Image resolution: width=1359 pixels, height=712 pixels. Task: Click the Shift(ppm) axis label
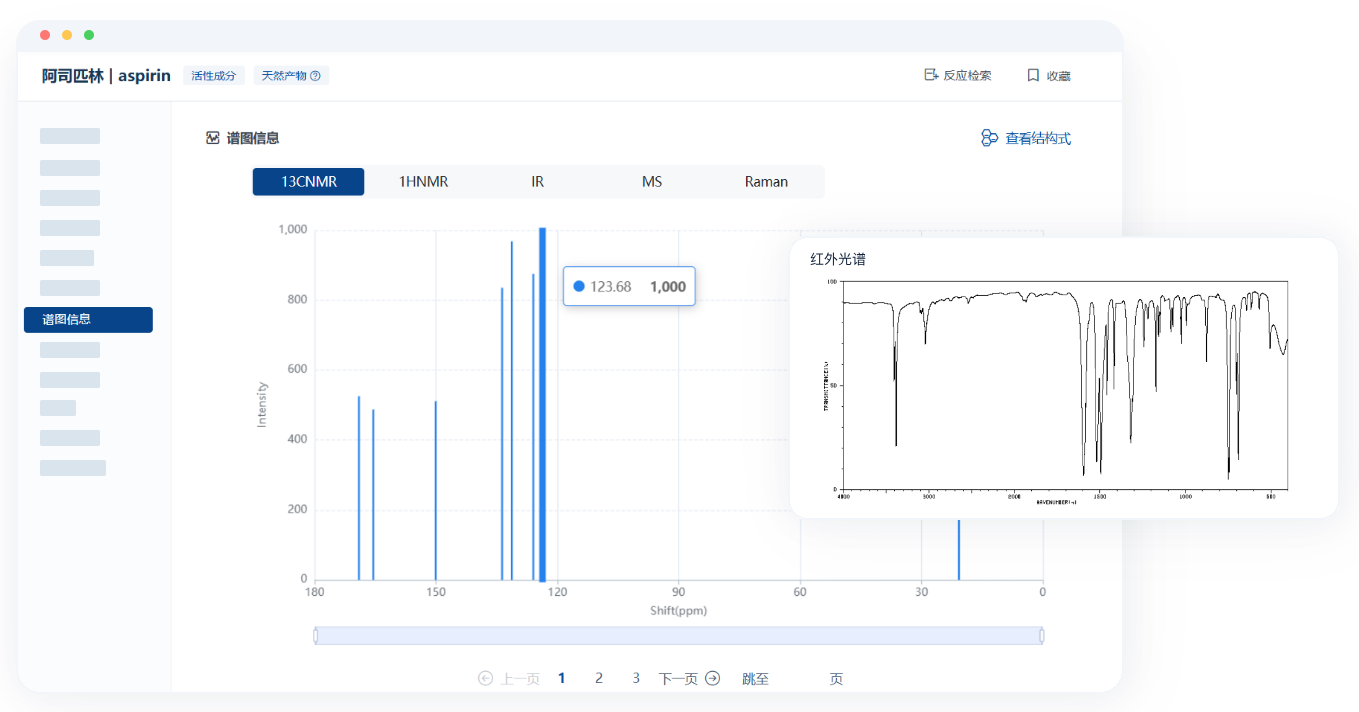678,610
